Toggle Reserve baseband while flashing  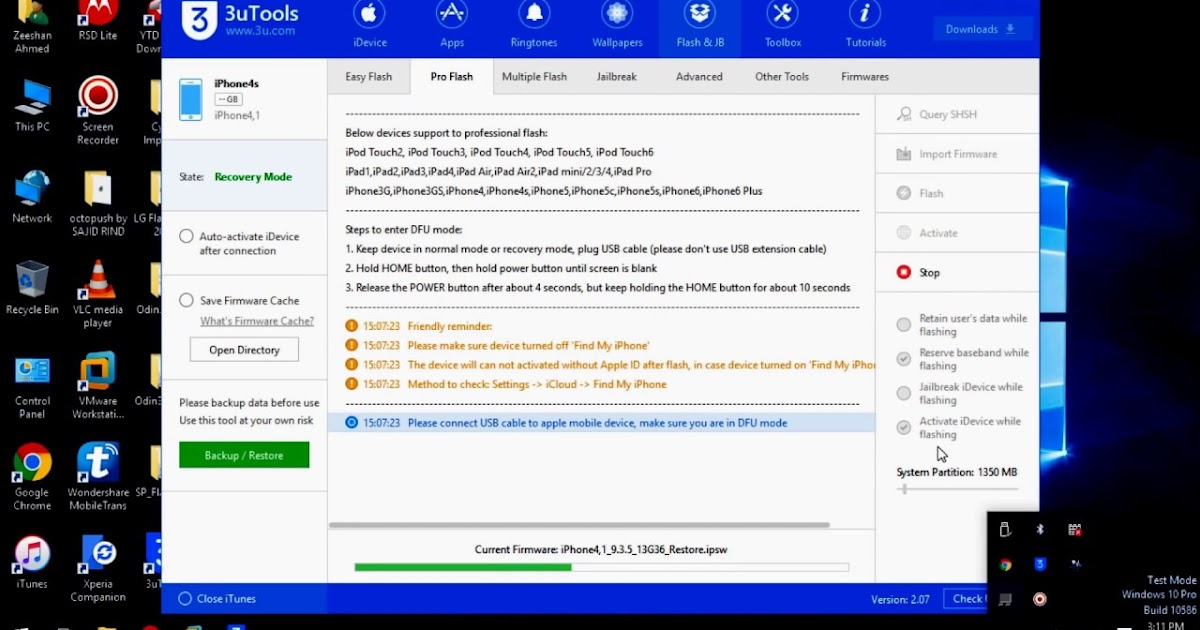904,359
